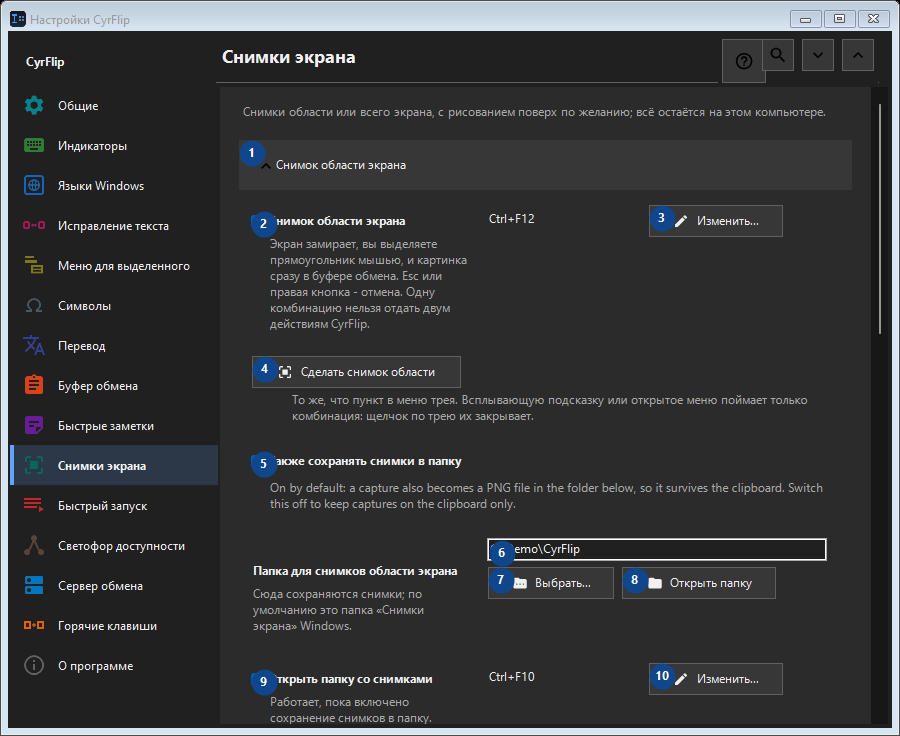Click the 'Ctrl+F10' shortcut text
The height and width of the screenshot is (736, 900).
511,677
